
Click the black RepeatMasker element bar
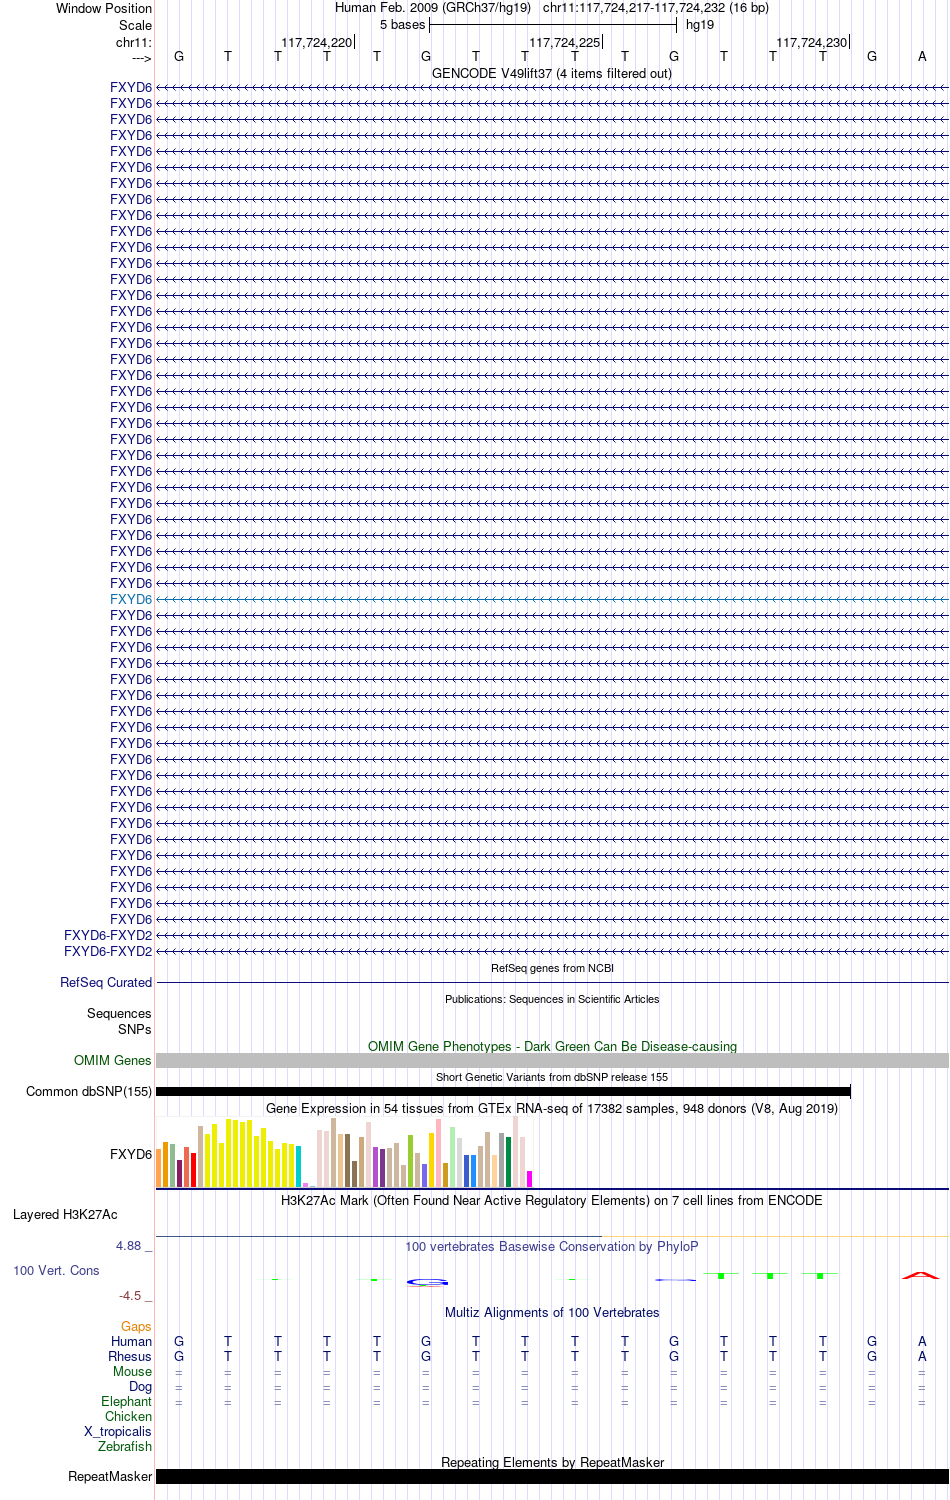tap(552, 1476)
